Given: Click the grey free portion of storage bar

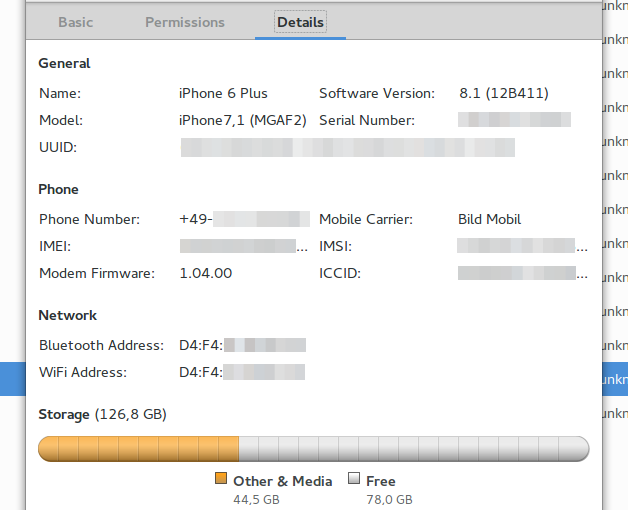Looking at the screenshot, I should (414, 449).
